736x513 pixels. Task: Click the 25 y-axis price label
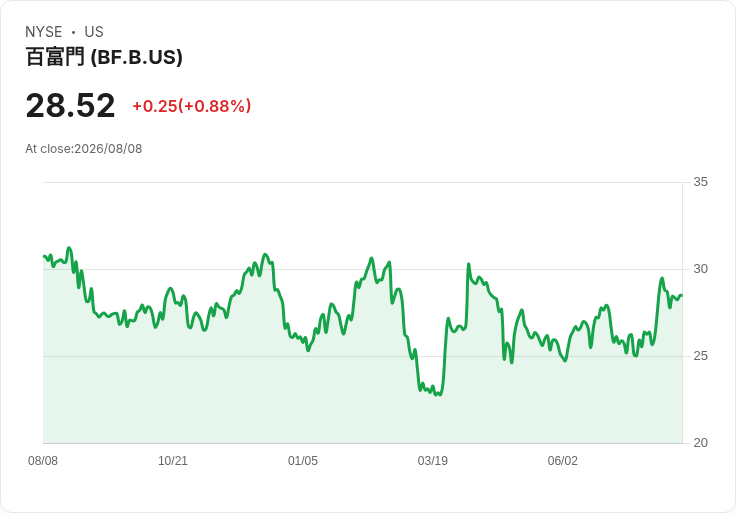tap(700, 356)
